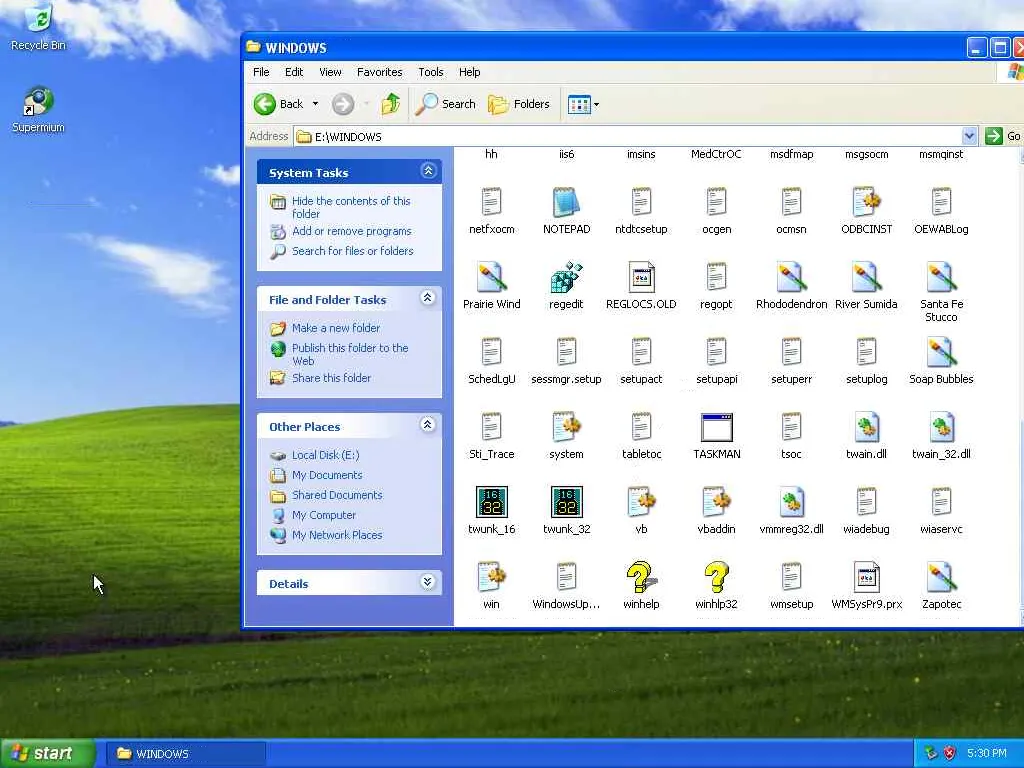Toggle the Folders pane button
The image size is (1024, 768).
point(519,104)
